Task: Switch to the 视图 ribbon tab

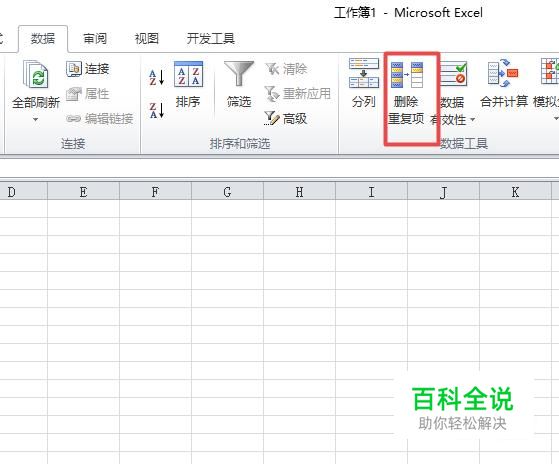Action: 147,38
